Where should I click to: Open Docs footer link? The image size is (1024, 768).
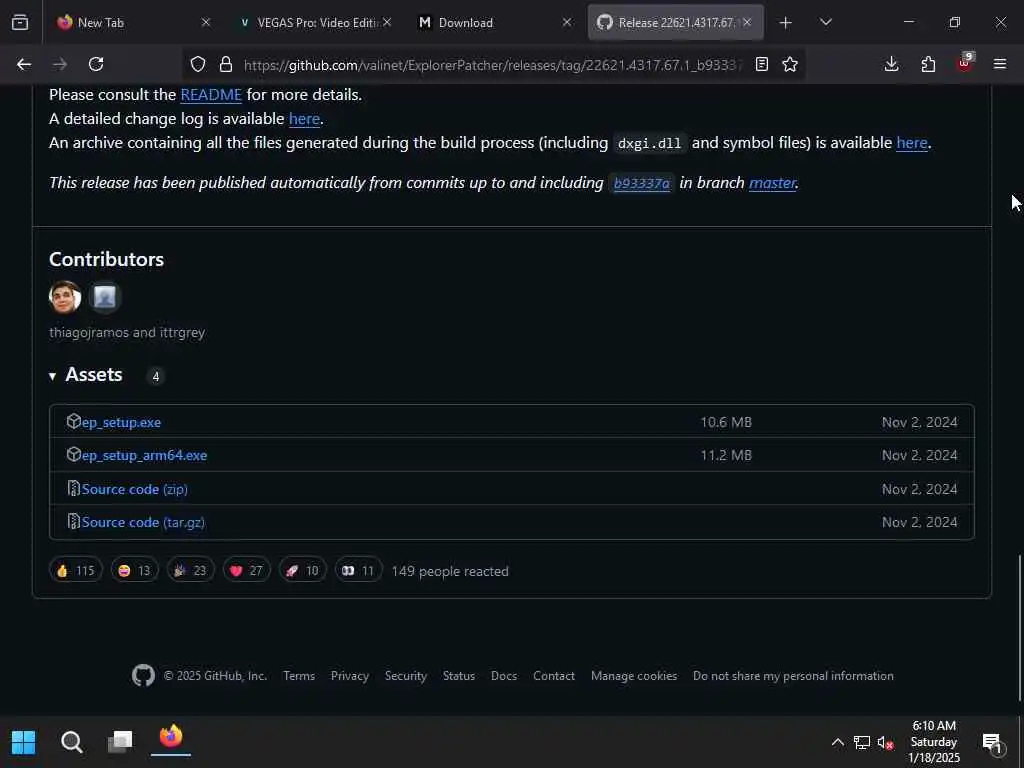pyautogui.click(x=504, y=676)
